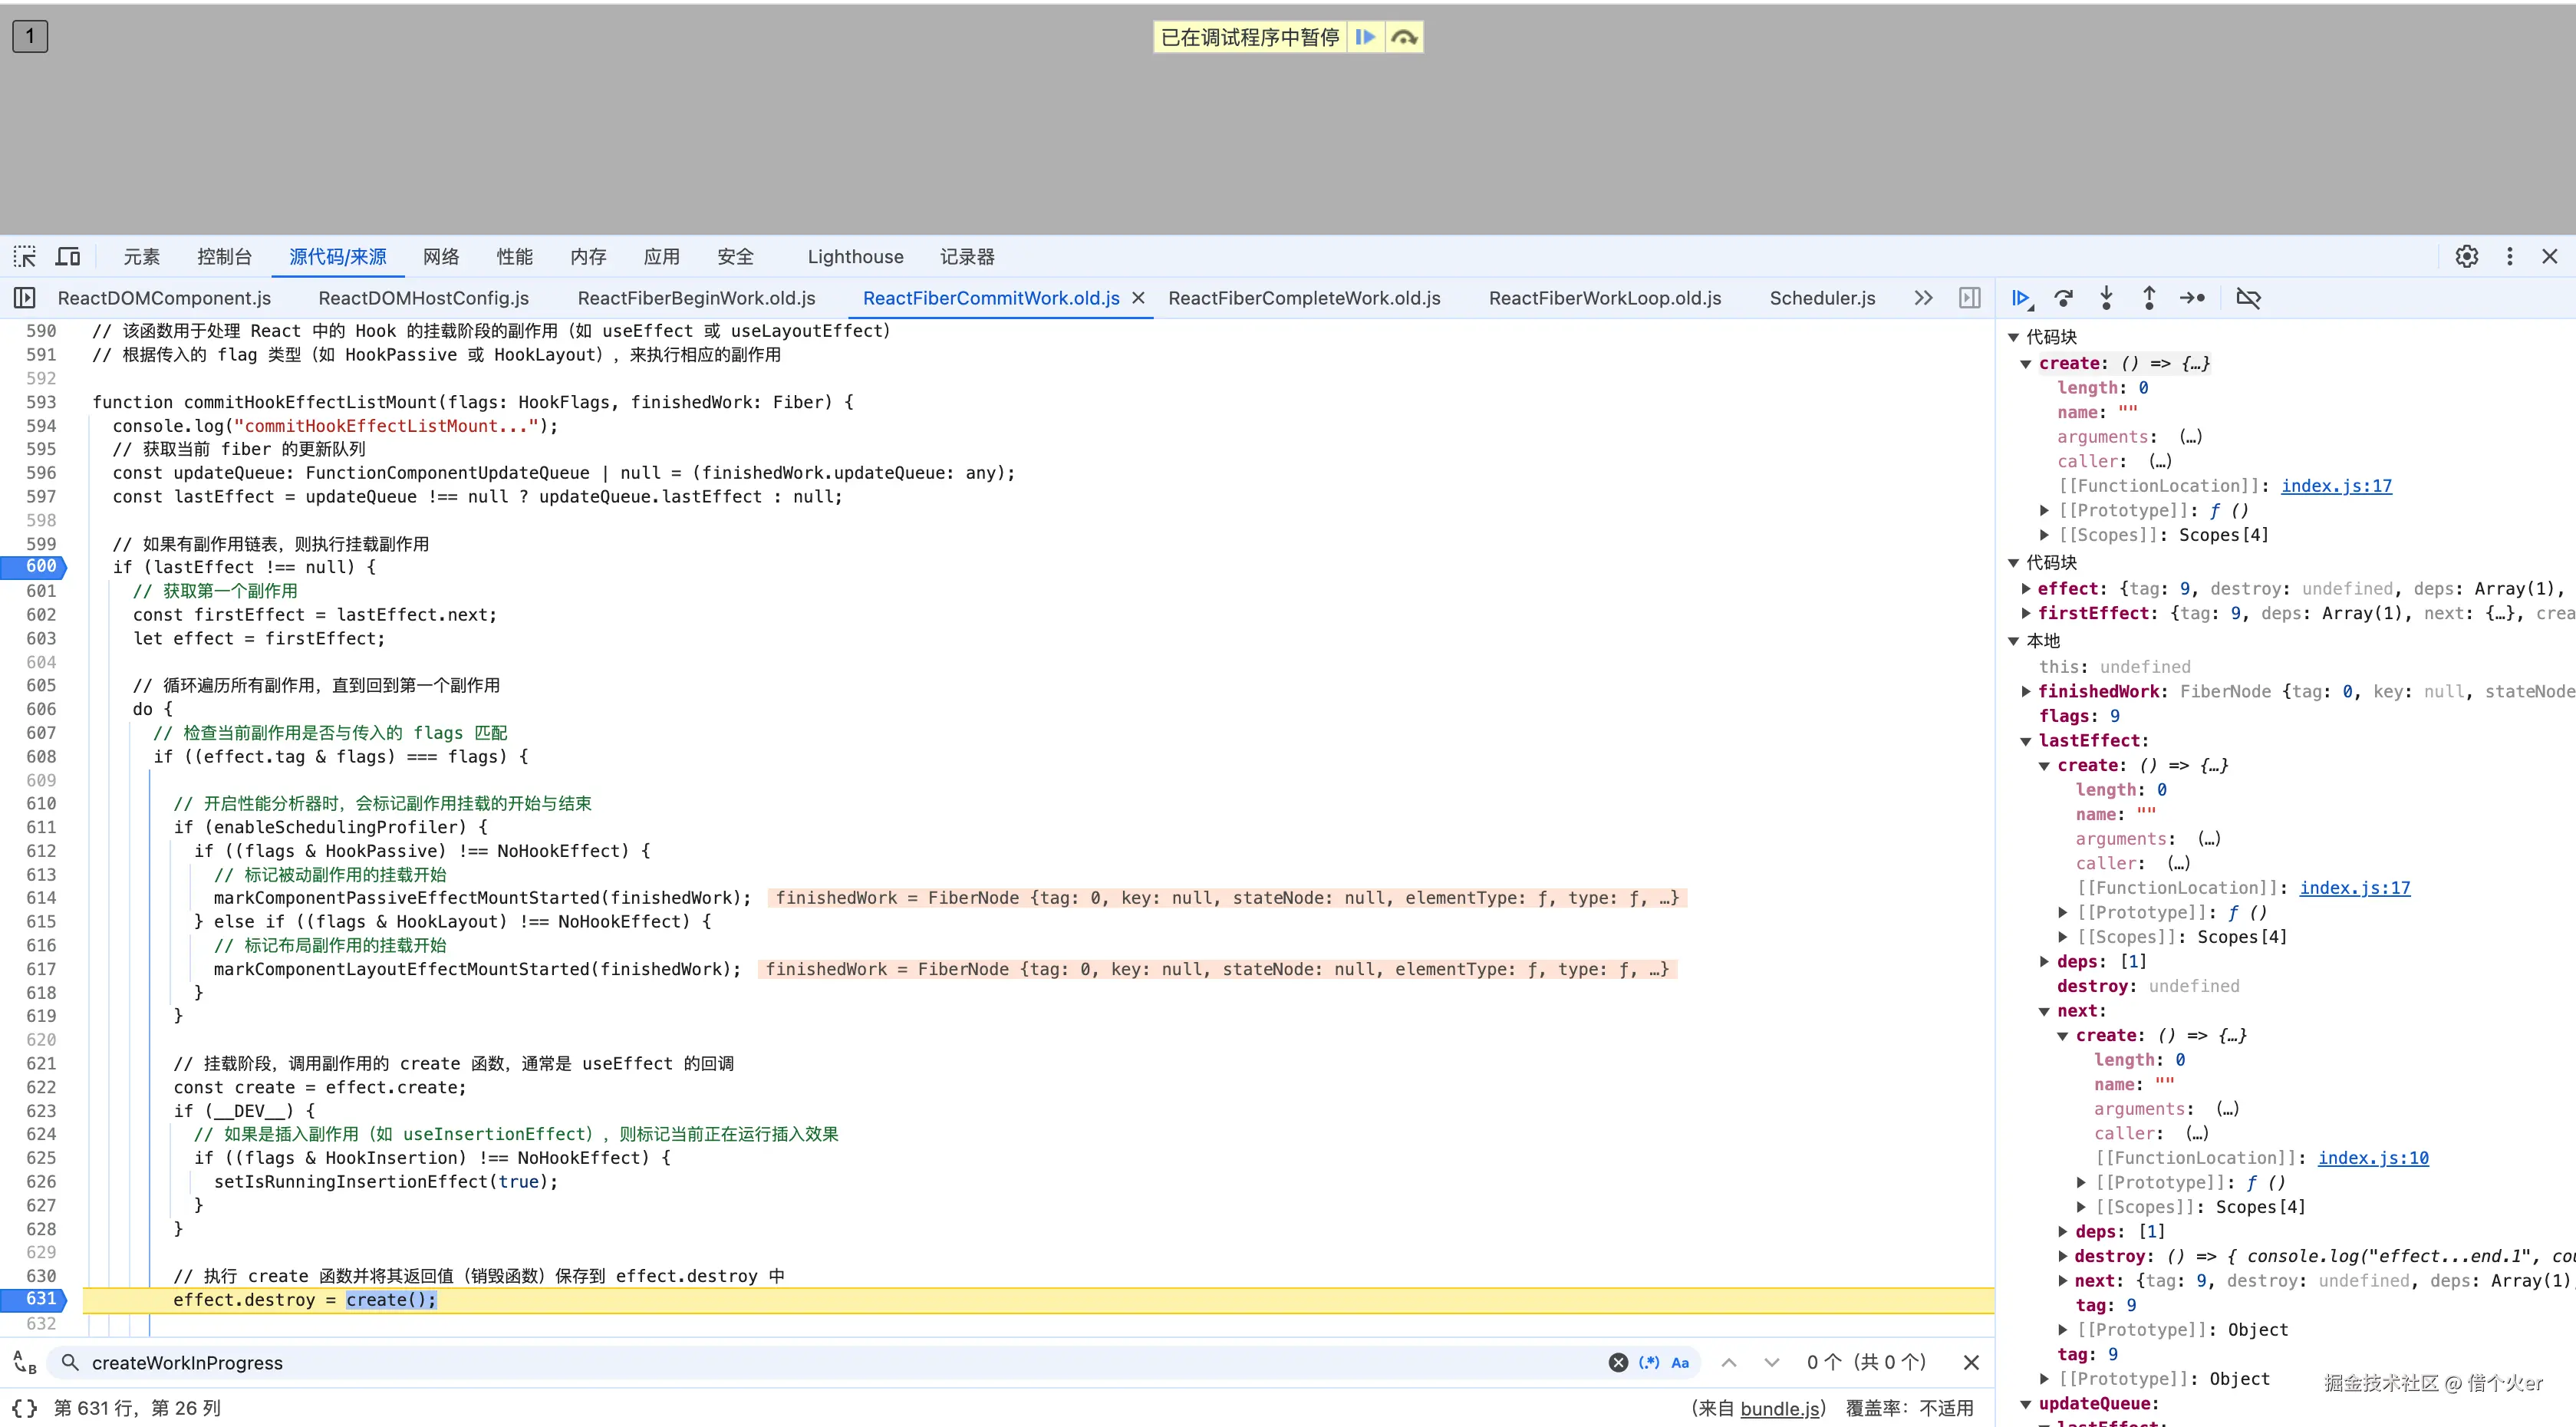This screenshot has height=1427, width=2576.
Task: Toggle match case search option
Action: pos(1680,1363)
